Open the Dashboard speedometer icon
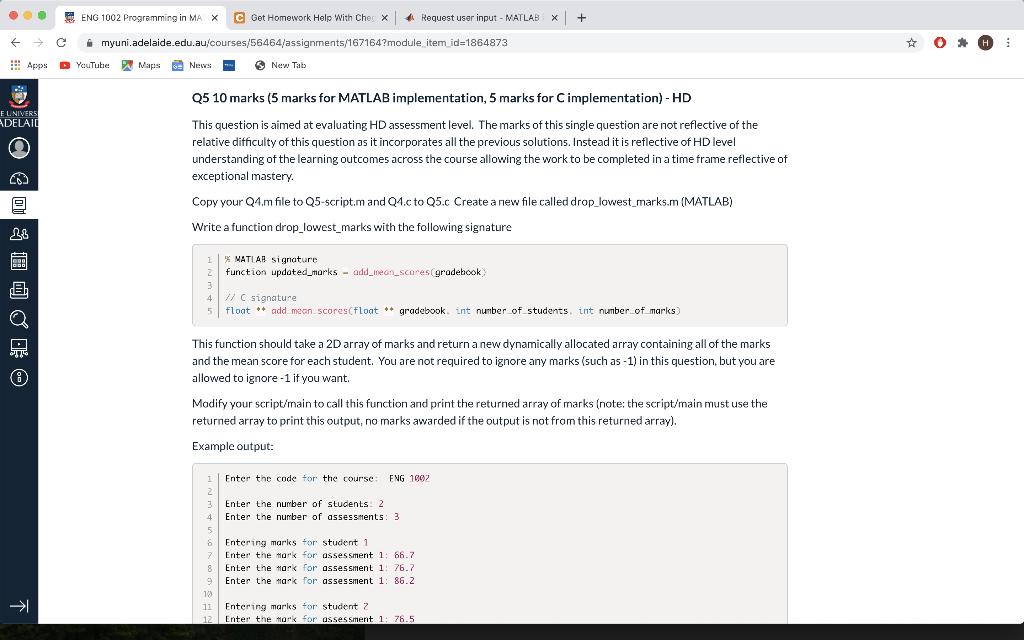The image size is (1024, 640). [19, 178]
